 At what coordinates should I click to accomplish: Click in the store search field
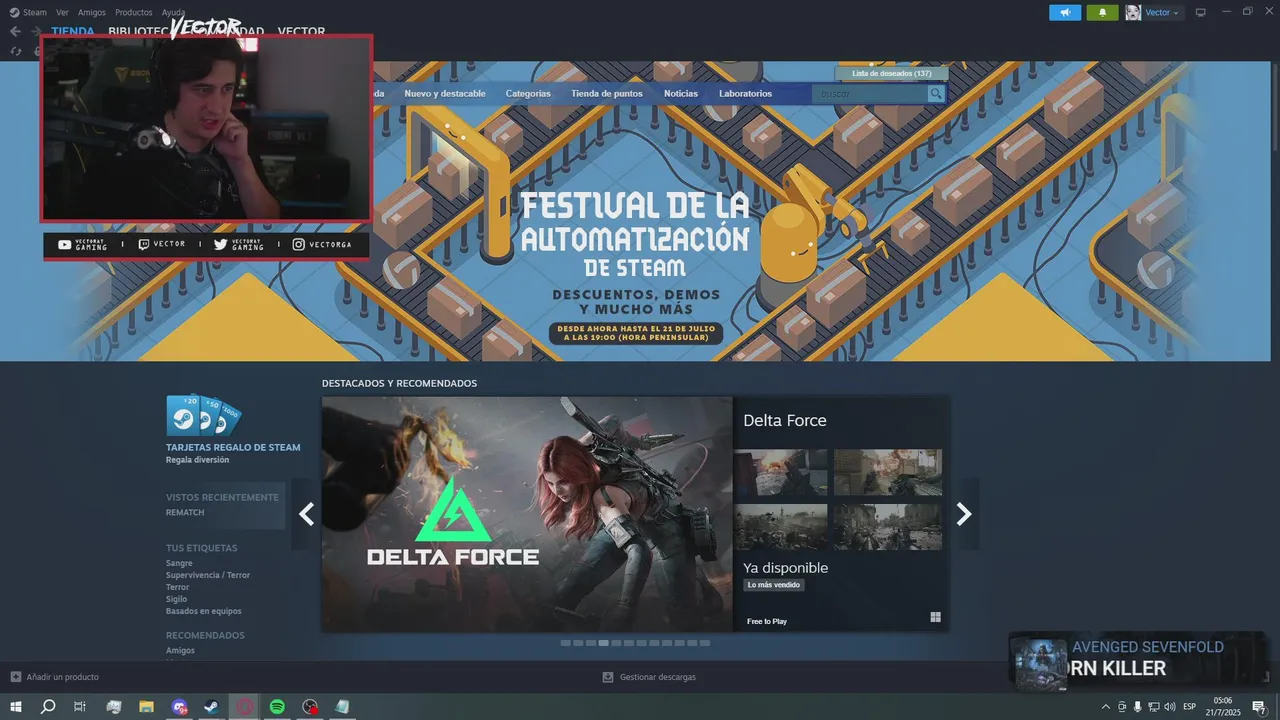click(x=870, y=93)
